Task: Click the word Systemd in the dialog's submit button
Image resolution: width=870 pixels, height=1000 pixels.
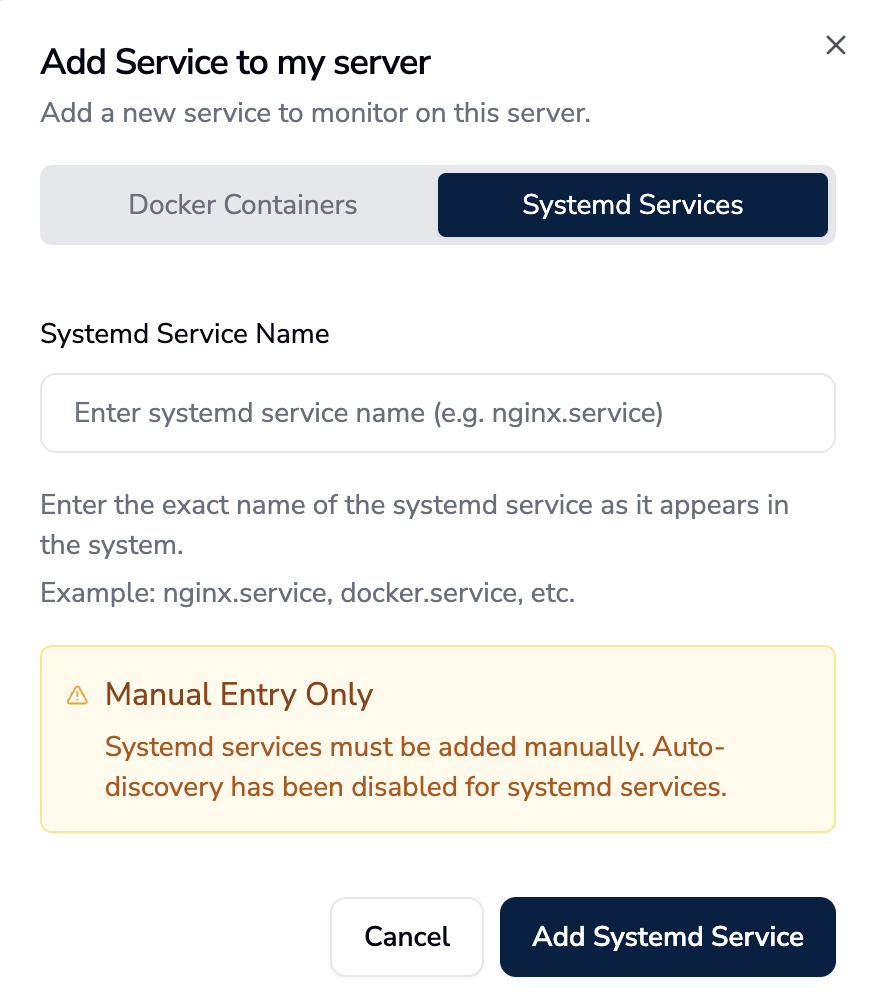Action: tap(640, 937)
